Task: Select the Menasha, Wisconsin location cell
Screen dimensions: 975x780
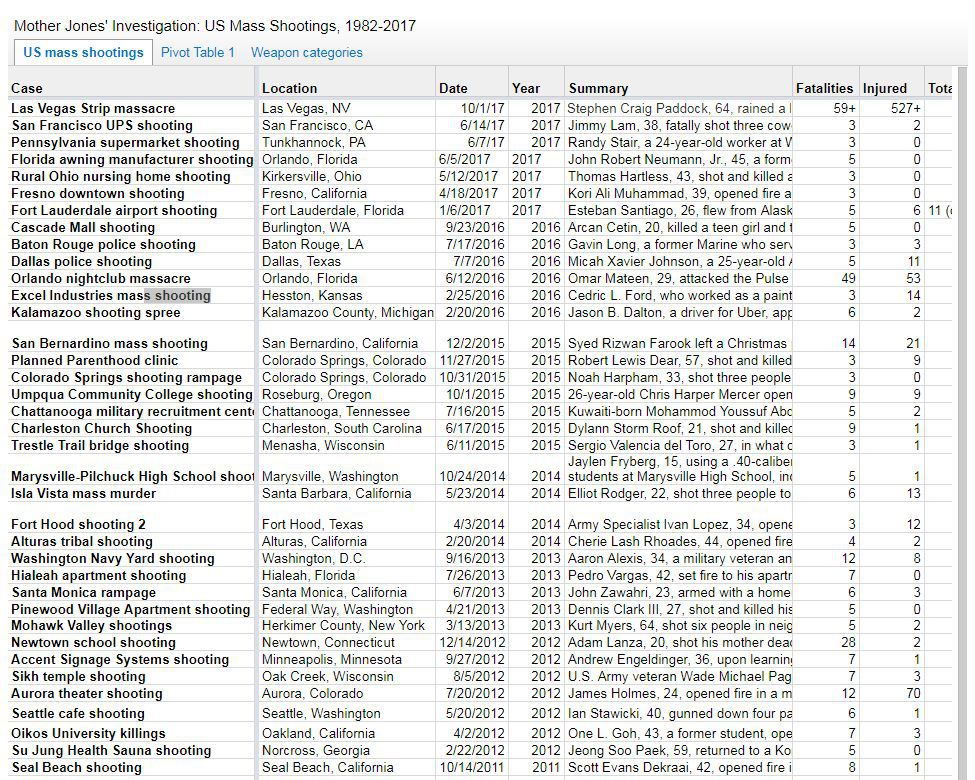Action: [347, 445]
